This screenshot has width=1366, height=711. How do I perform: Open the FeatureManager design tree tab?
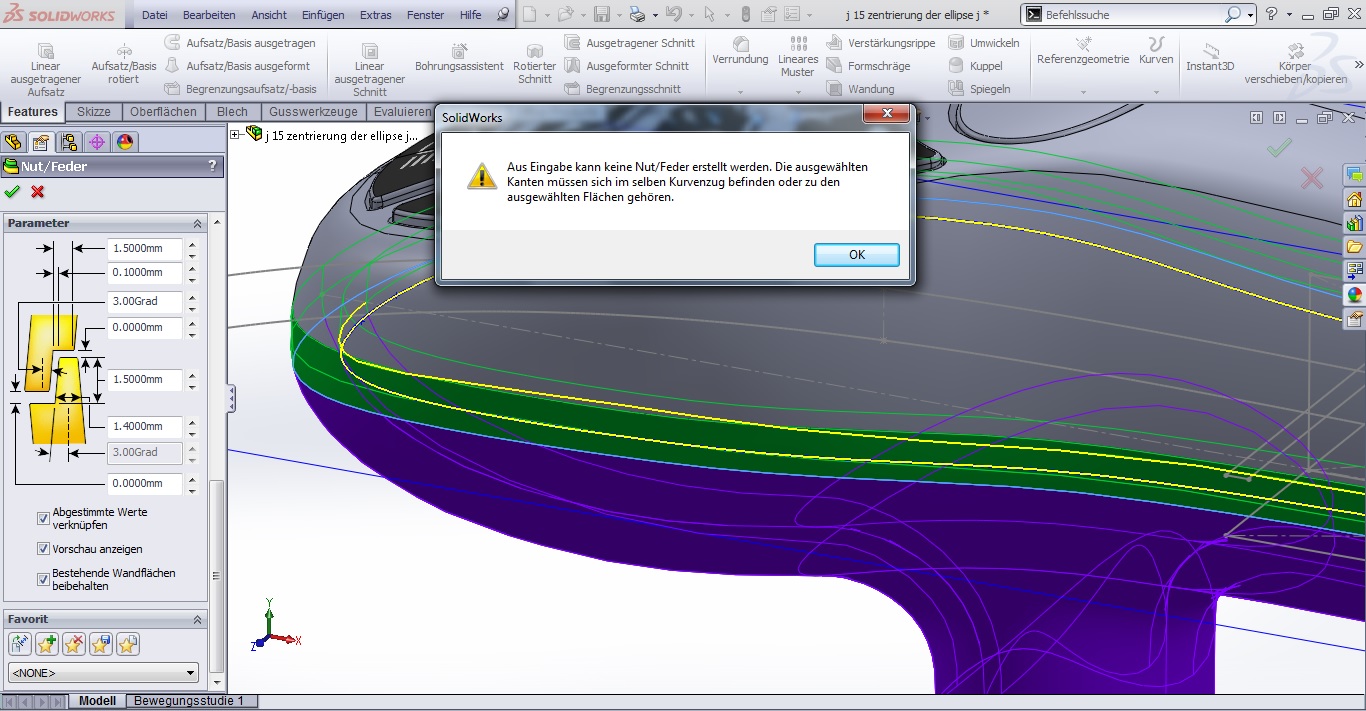pyautogui.click(x=13, y=142)
